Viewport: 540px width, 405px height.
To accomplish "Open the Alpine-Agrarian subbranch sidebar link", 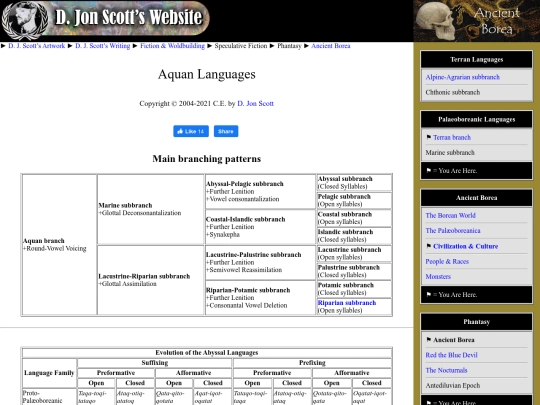I will [x=462, y=77].
